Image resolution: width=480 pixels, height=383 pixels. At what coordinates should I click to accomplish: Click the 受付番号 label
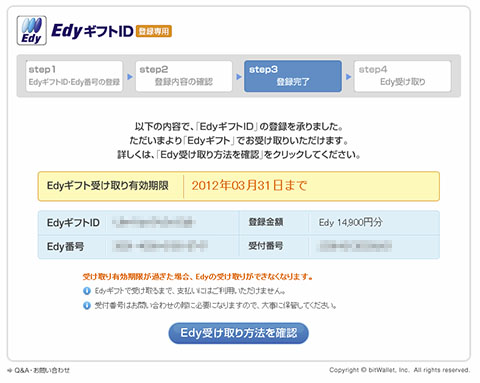pyautogui.click(x=266, y=246)
